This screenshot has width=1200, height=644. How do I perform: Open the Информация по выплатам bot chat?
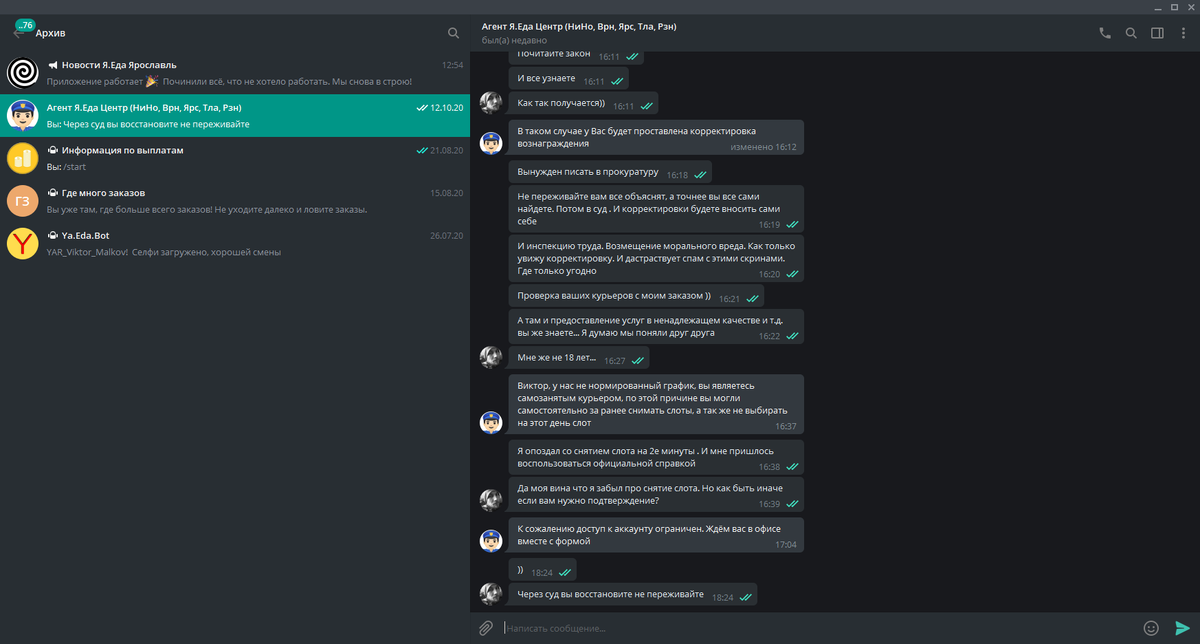tap(235, 158)
